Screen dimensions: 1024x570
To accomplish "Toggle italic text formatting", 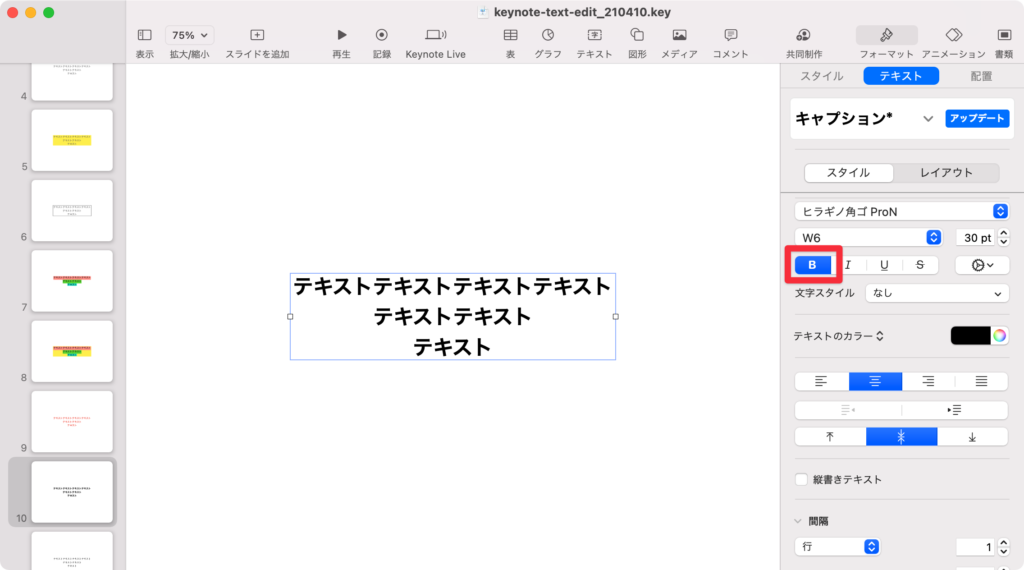I will [x=849, y=265].
